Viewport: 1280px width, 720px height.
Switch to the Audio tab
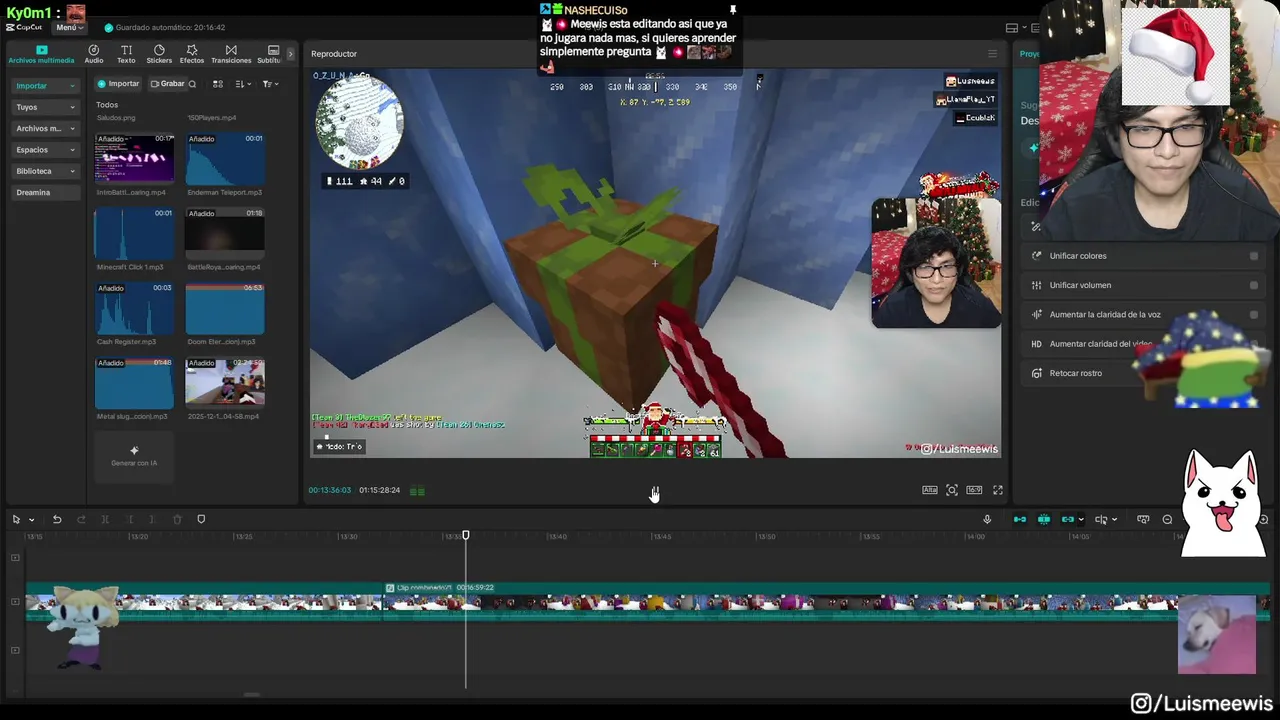click(94, 54)
